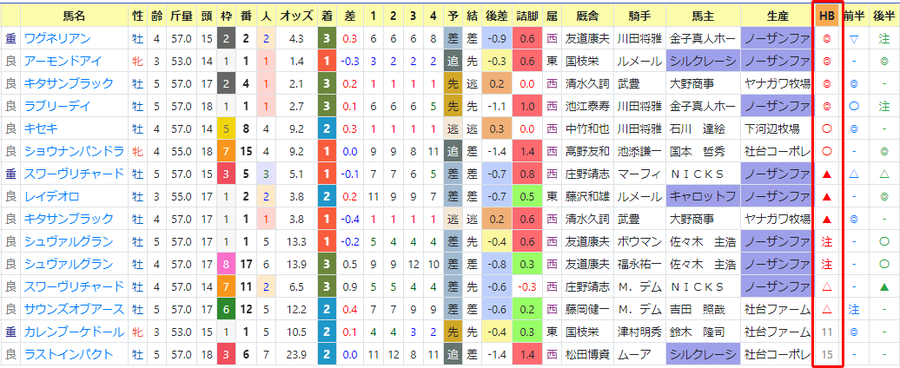900x368 pixels.
Task: Open キタサンブラック link in the 3.8 odds row
Action: click(68, 219)
